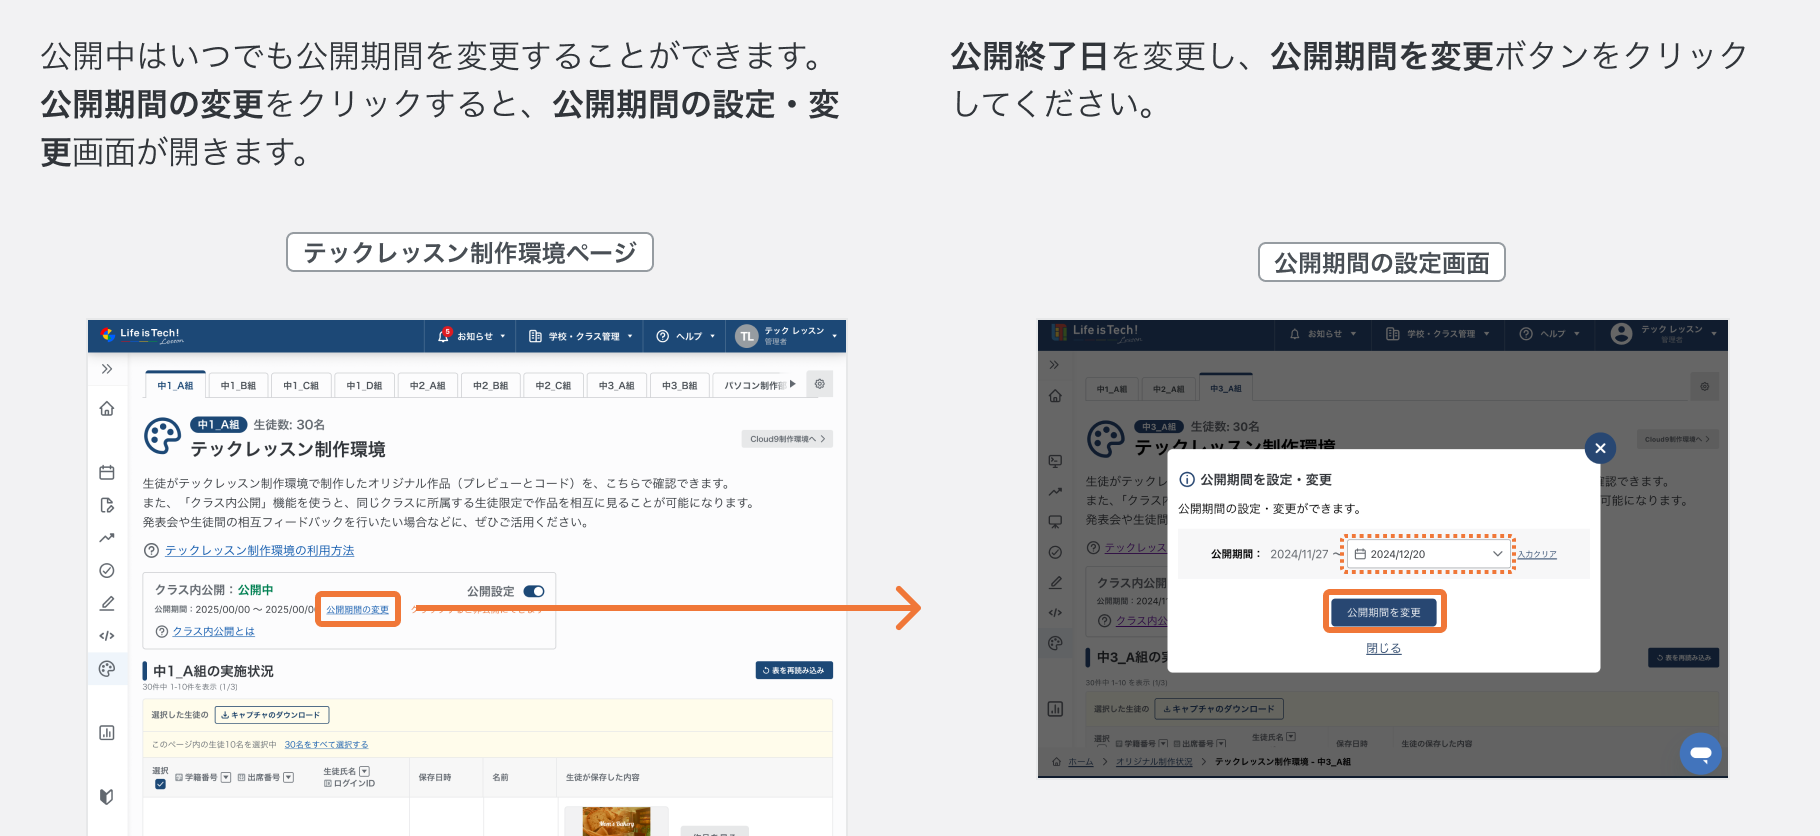Switch to the パソコン制作部 tab
The width and height of the screenshot is (1820, 836).
pos(756,385)
